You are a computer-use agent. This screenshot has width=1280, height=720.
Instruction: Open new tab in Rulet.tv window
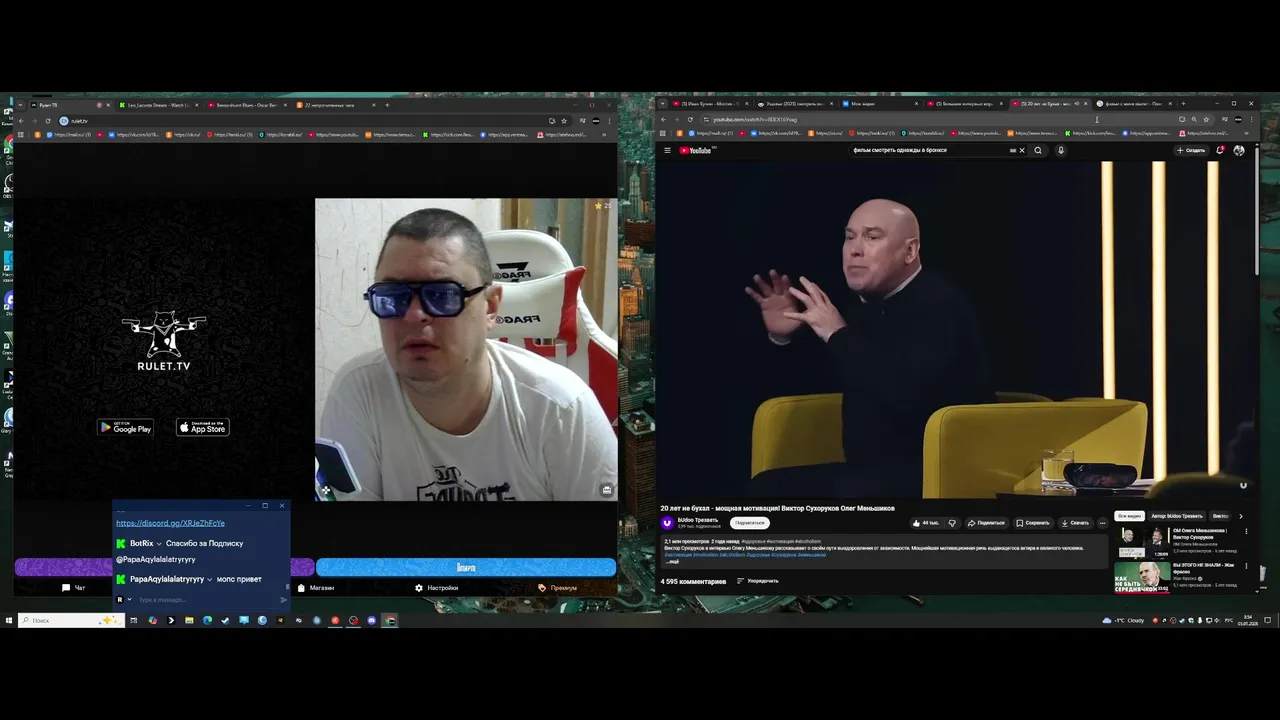point(387,105)
